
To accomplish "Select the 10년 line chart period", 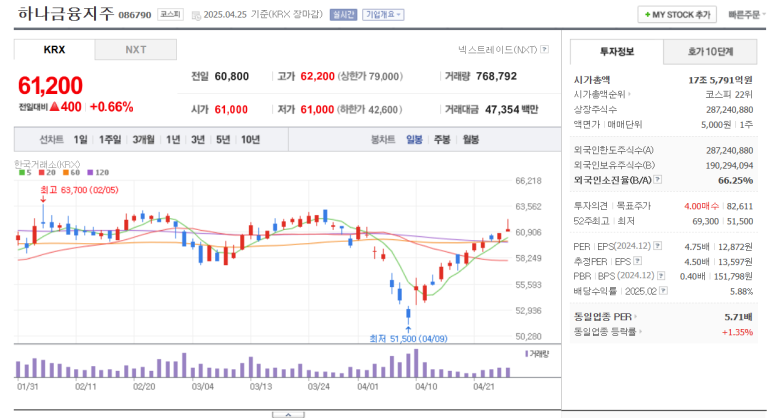I will click(x=250, y=139).
